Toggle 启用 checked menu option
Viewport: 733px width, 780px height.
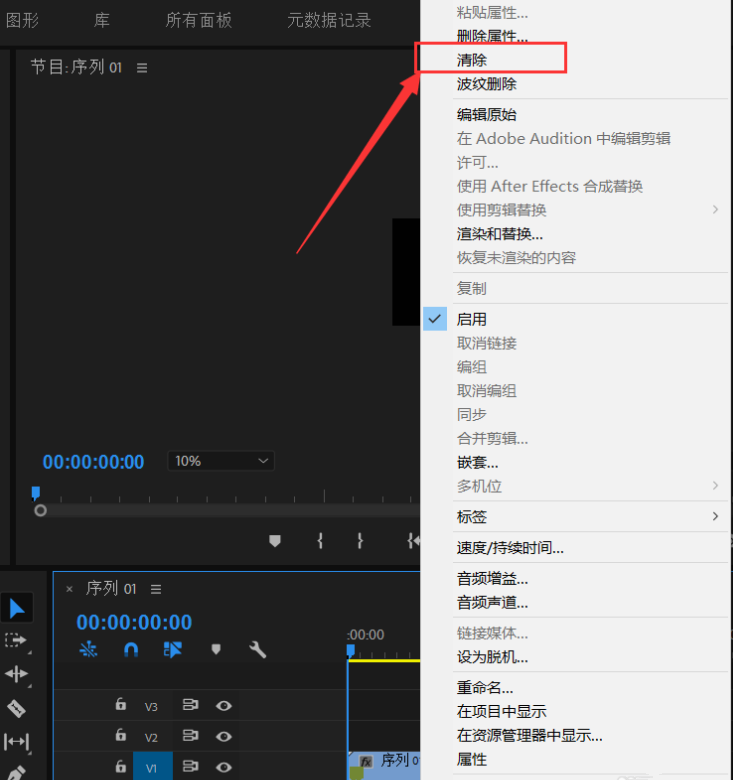[472, 319]
